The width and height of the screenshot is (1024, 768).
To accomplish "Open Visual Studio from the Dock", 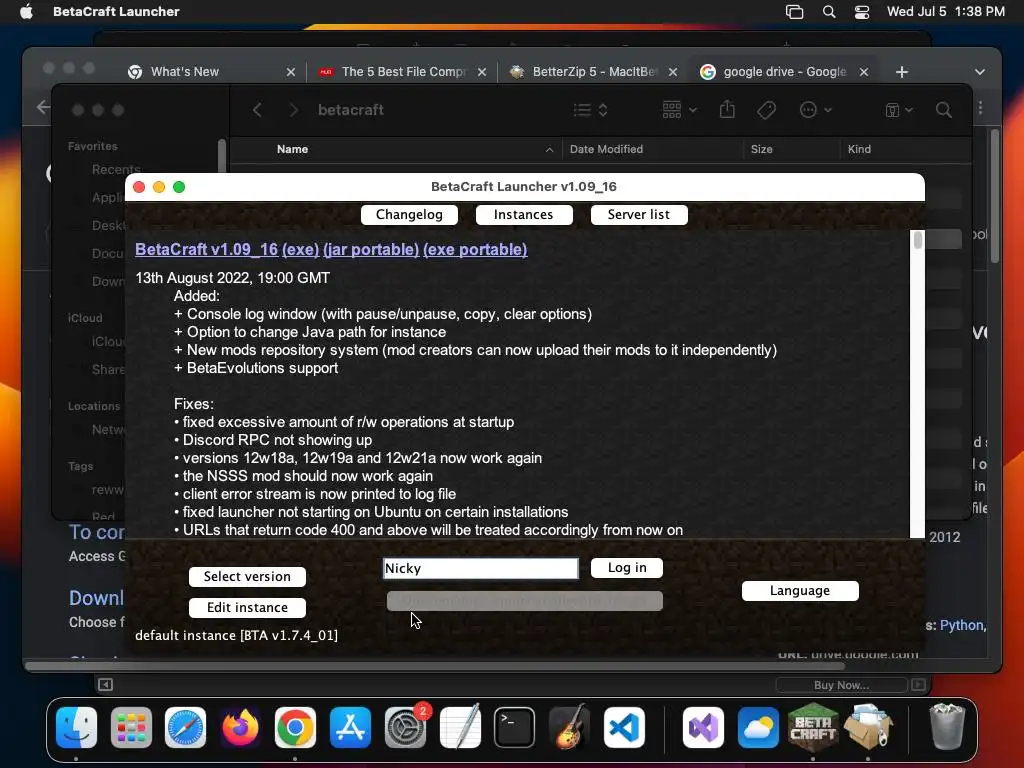I will coord(703,728).
